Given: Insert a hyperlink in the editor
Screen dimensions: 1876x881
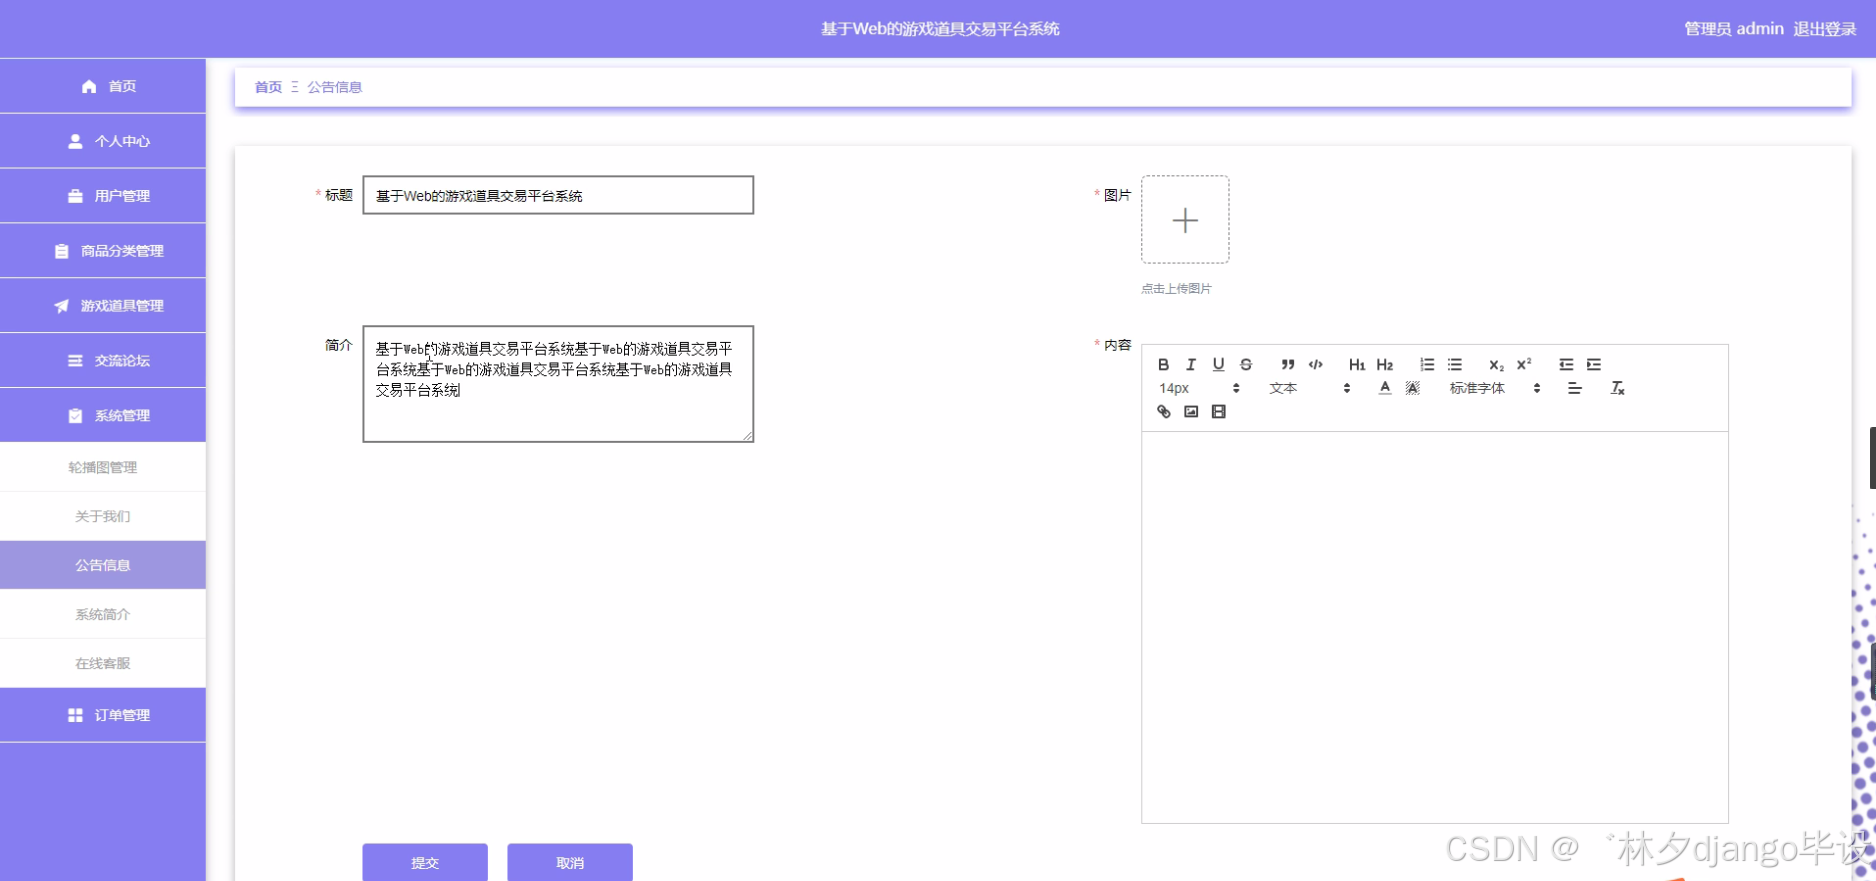Looking at the screenshot, I should 1163,412.
